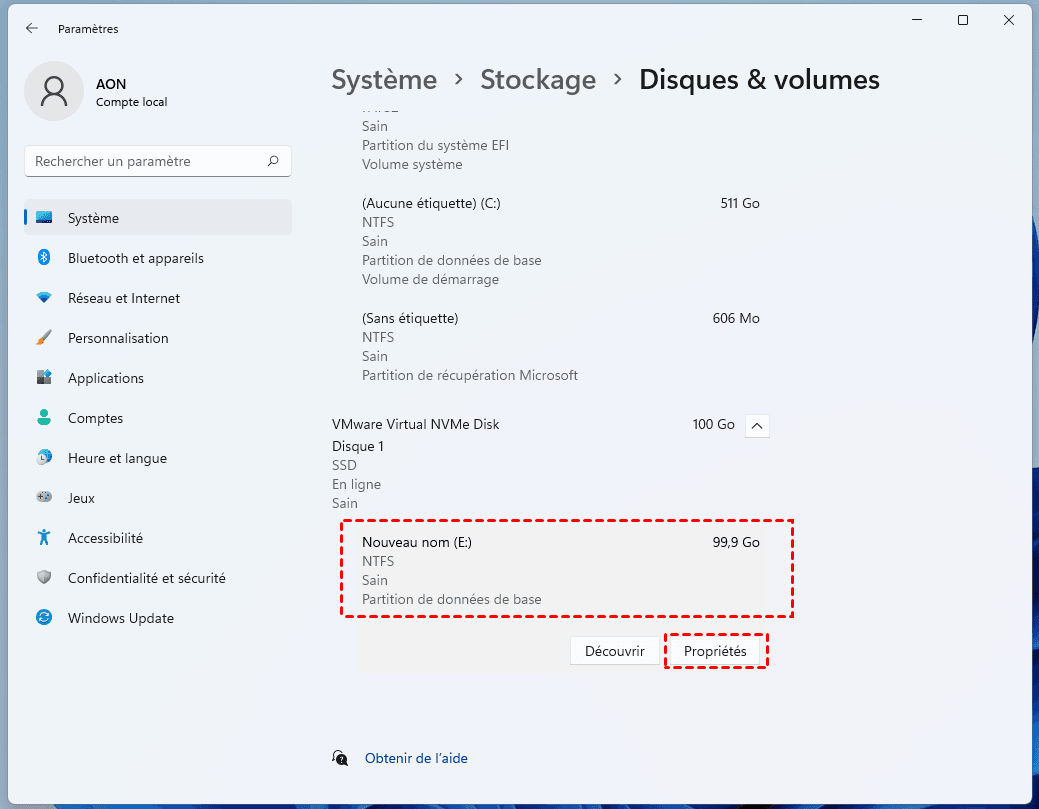Click the Propriétés button

point(715,651)
